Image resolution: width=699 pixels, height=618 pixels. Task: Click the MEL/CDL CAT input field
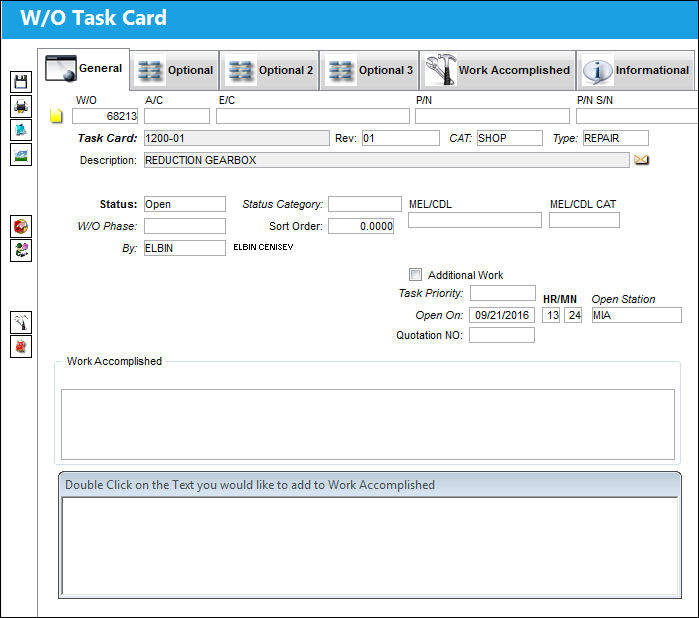pos(584,220)
